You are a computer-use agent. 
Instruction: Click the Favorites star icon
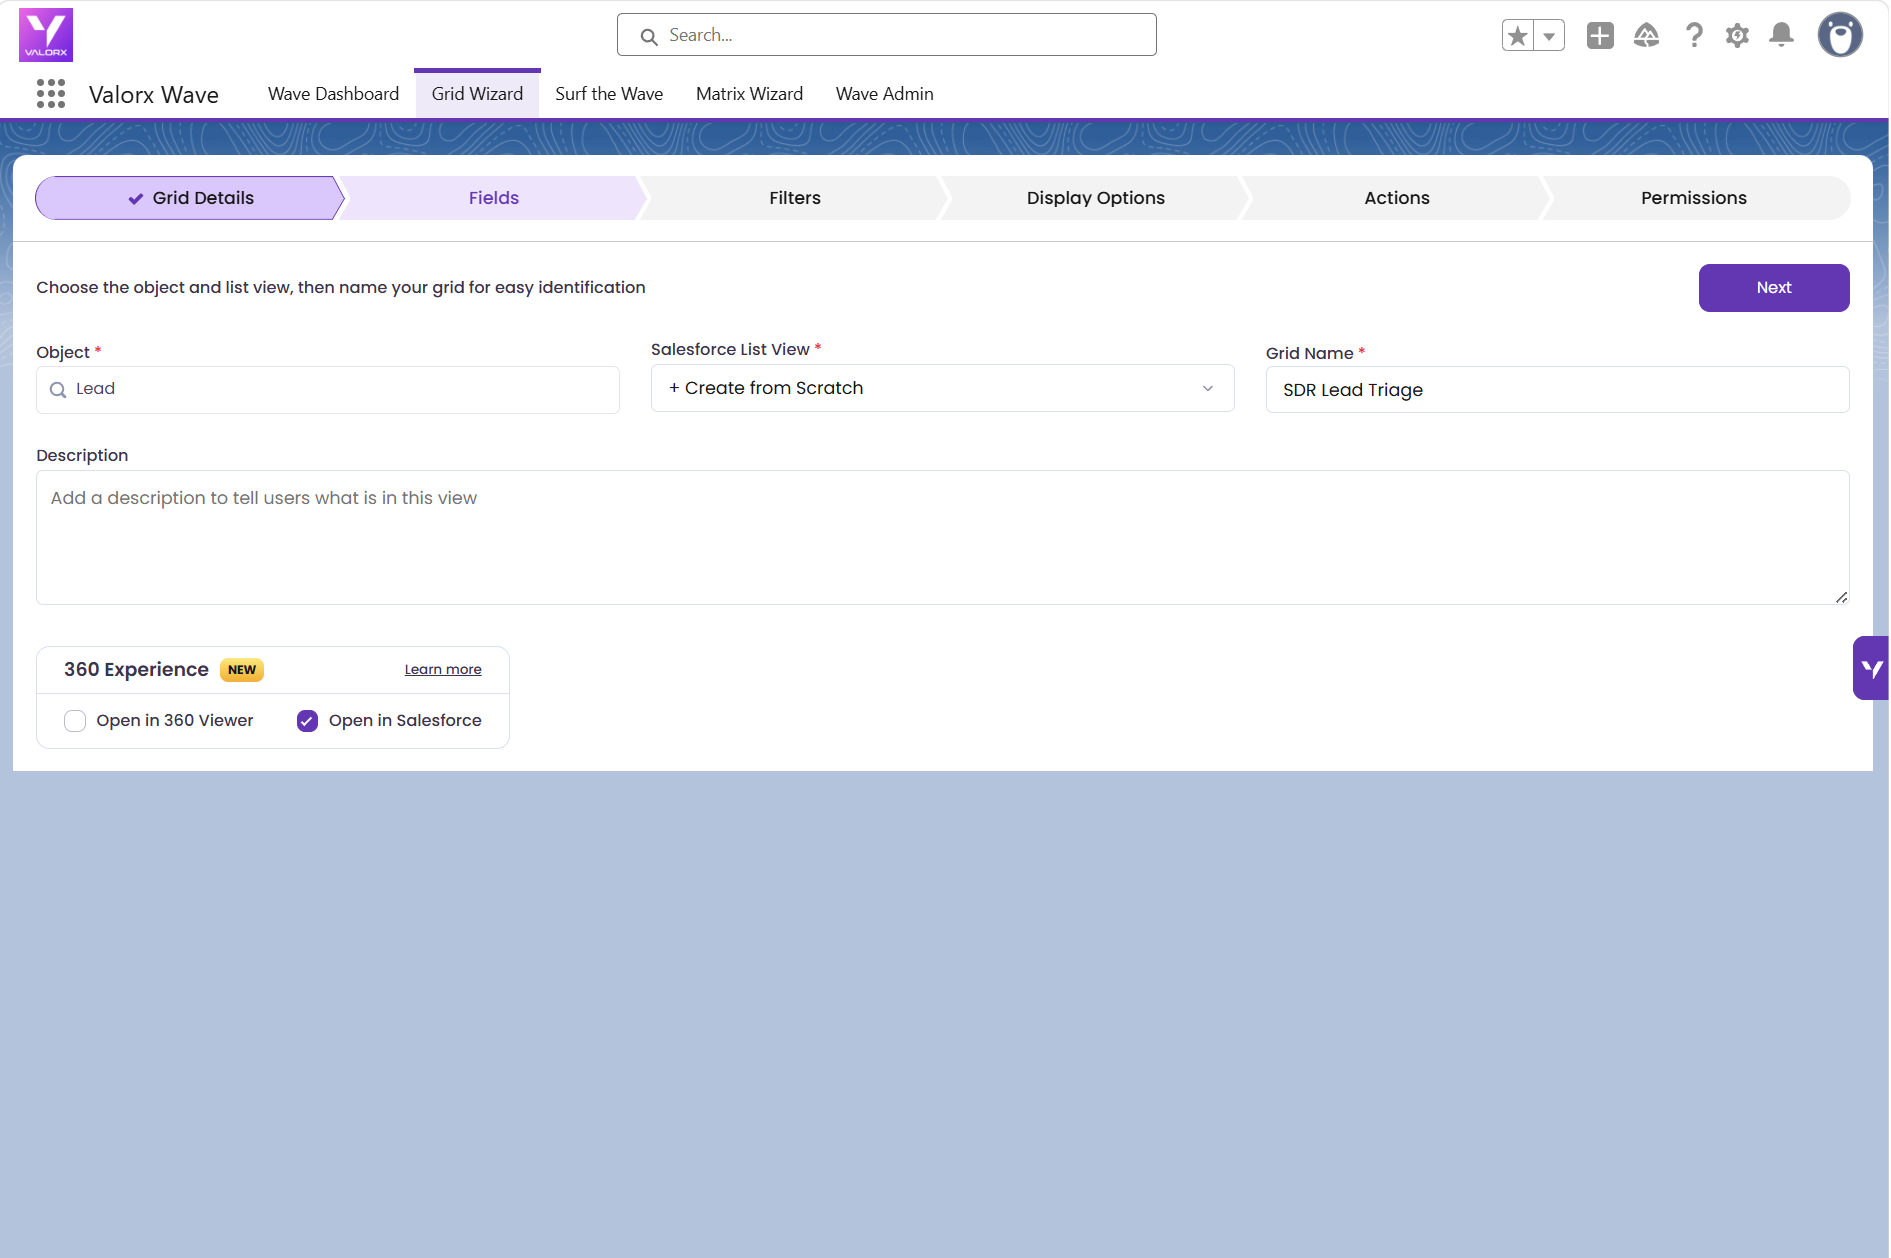pos(1518,36)
